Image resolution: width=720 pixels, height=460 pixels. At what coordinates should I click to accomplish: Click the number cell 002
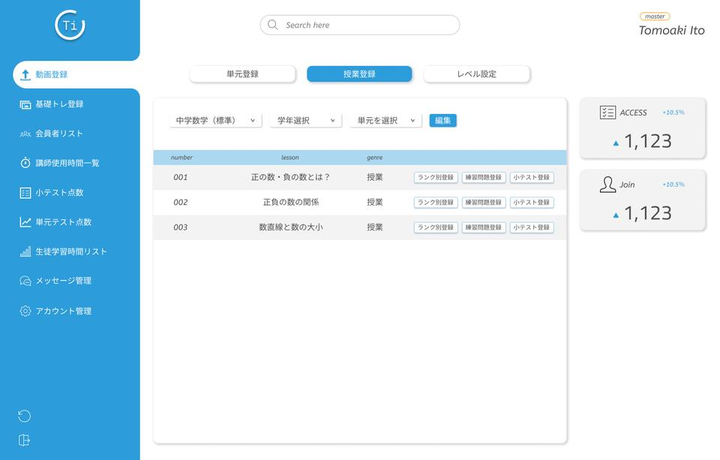pyautogui.click(x=180, y=202)
